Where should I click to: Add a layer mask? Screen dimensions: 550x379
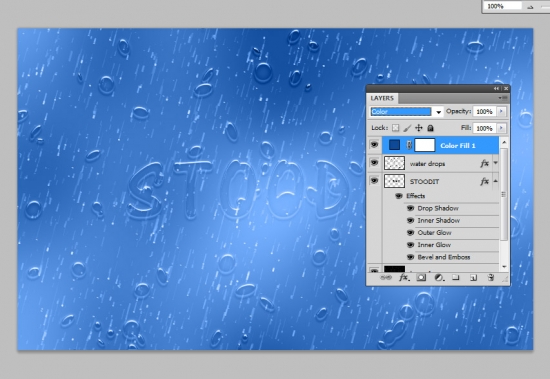point(421,278)
